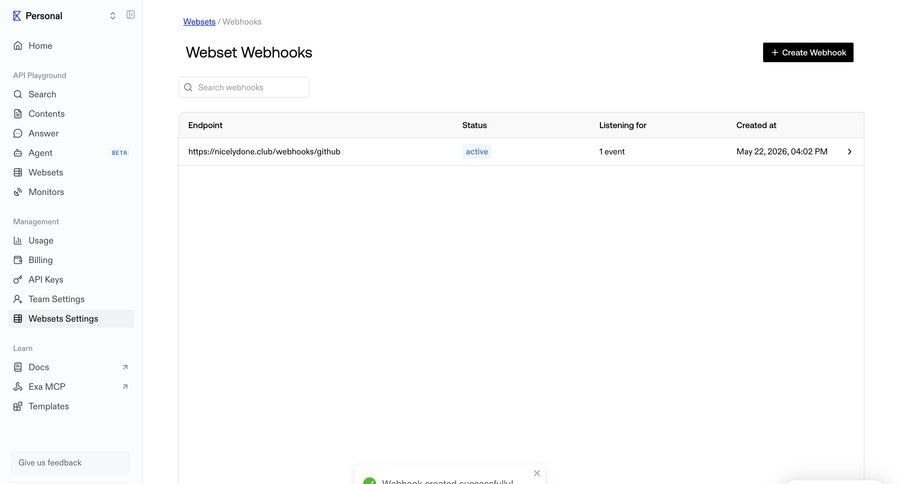
Task: Open the Monitors menu item
Action: tap(70, 192)
